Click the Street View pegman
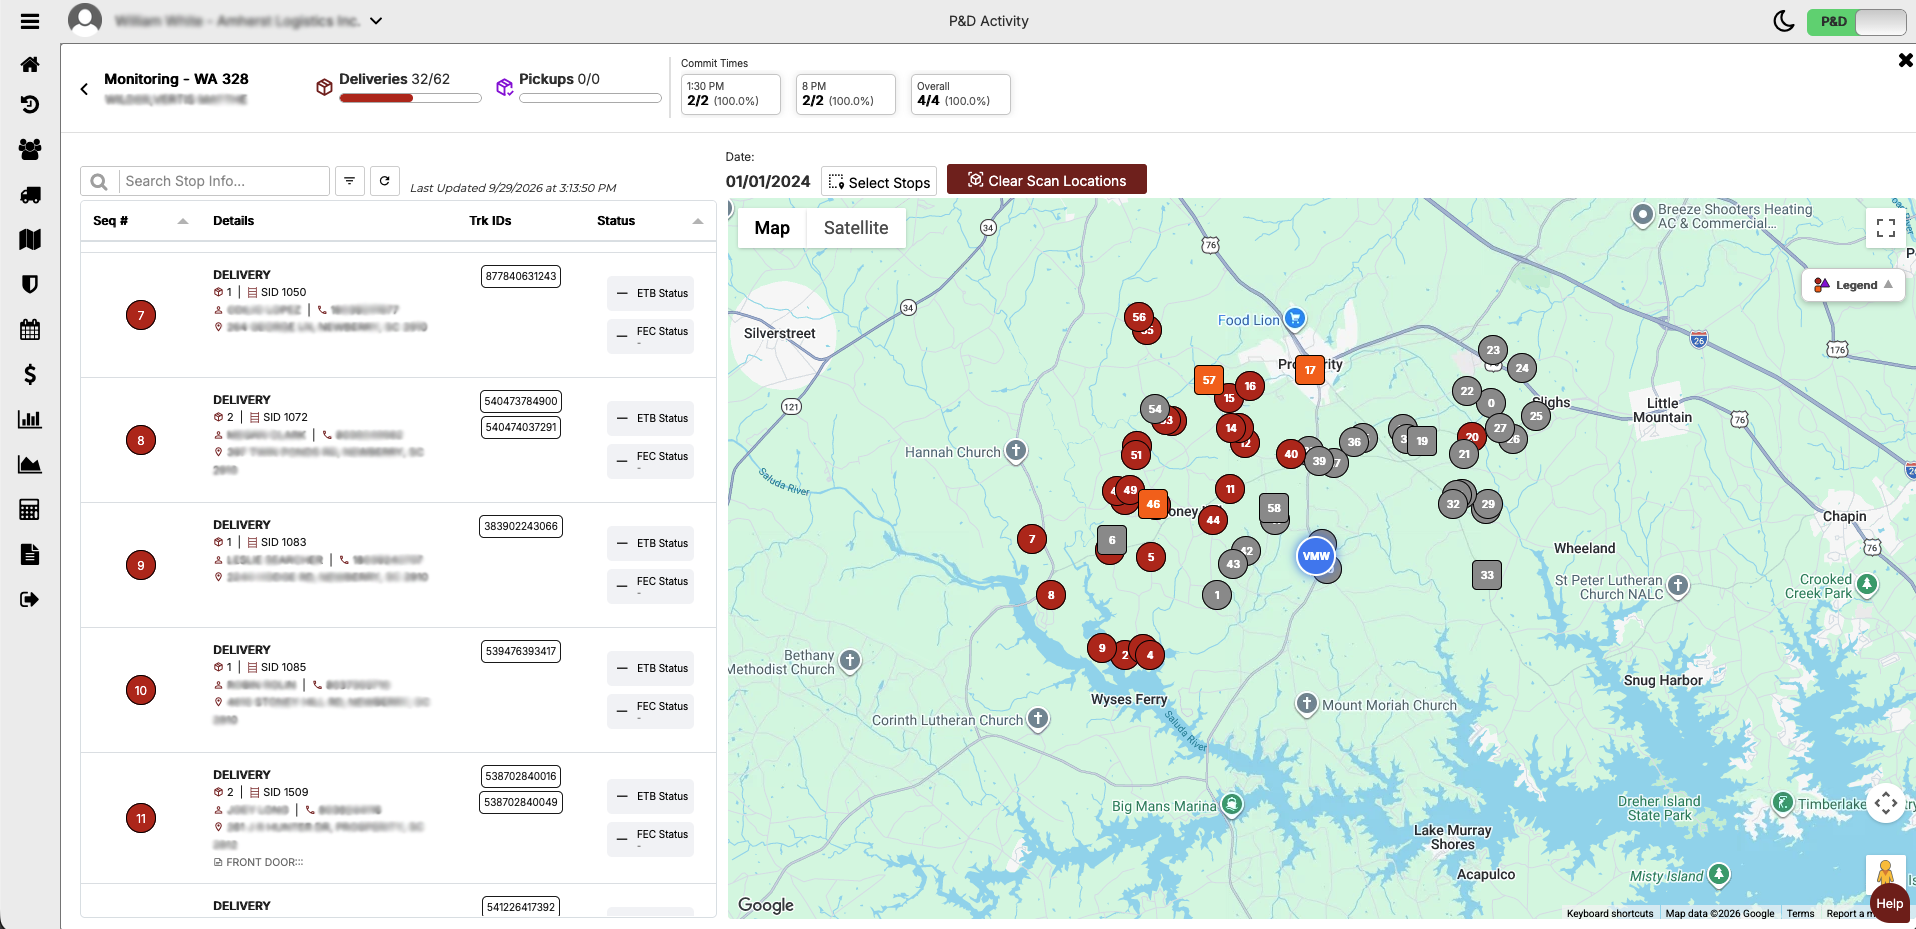1916x929 pixels. [x=1885, y=873]
